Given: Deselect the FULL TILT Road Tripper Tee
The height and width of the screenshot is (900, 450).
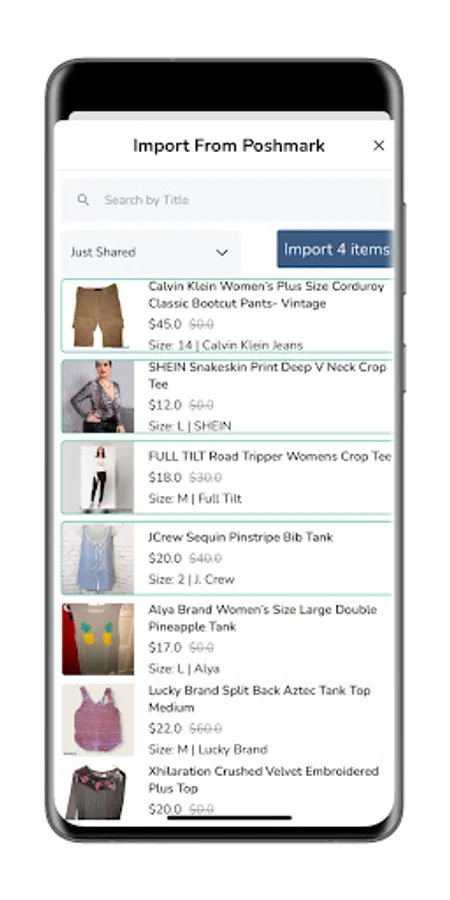Looking at the screenshot, I should [227, 477].
